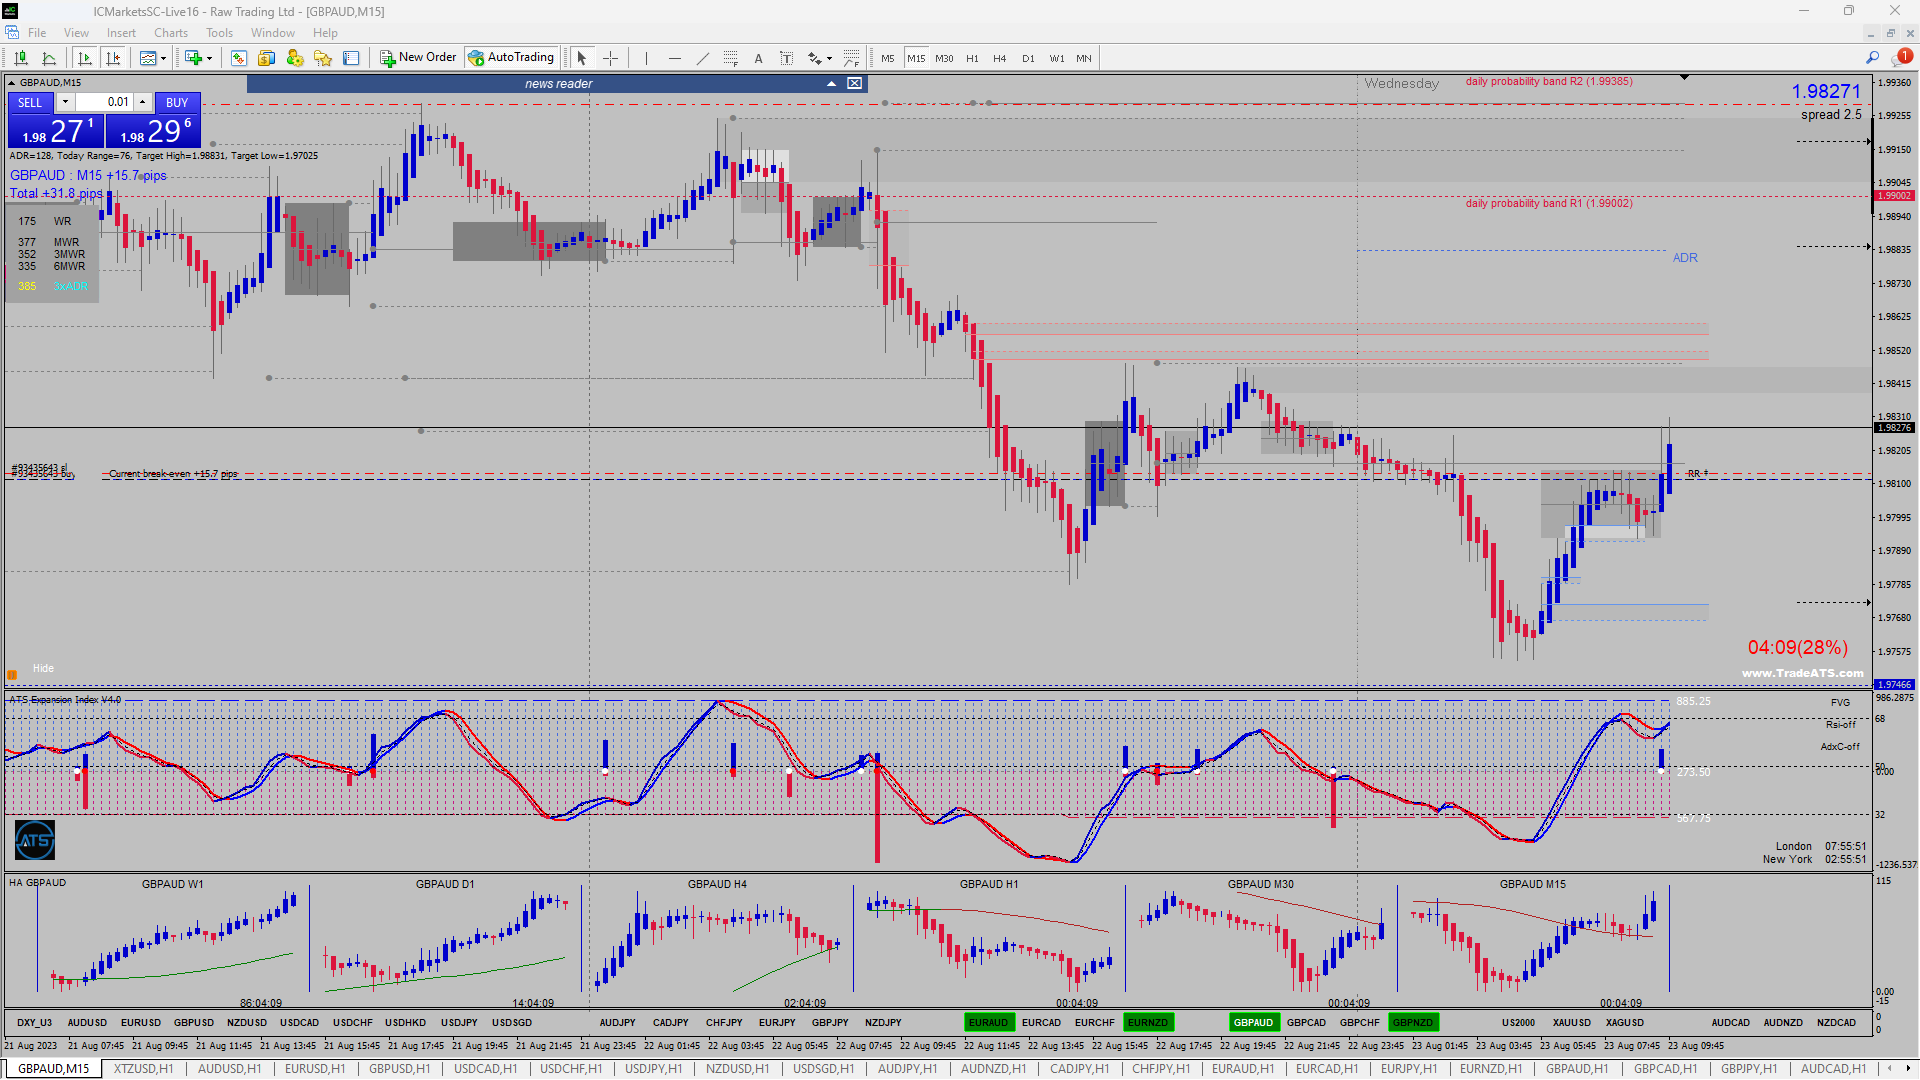The image size is (1920, 1080).
Task: Open the Market Watch window icon
Action: click(x=239, y=58)
